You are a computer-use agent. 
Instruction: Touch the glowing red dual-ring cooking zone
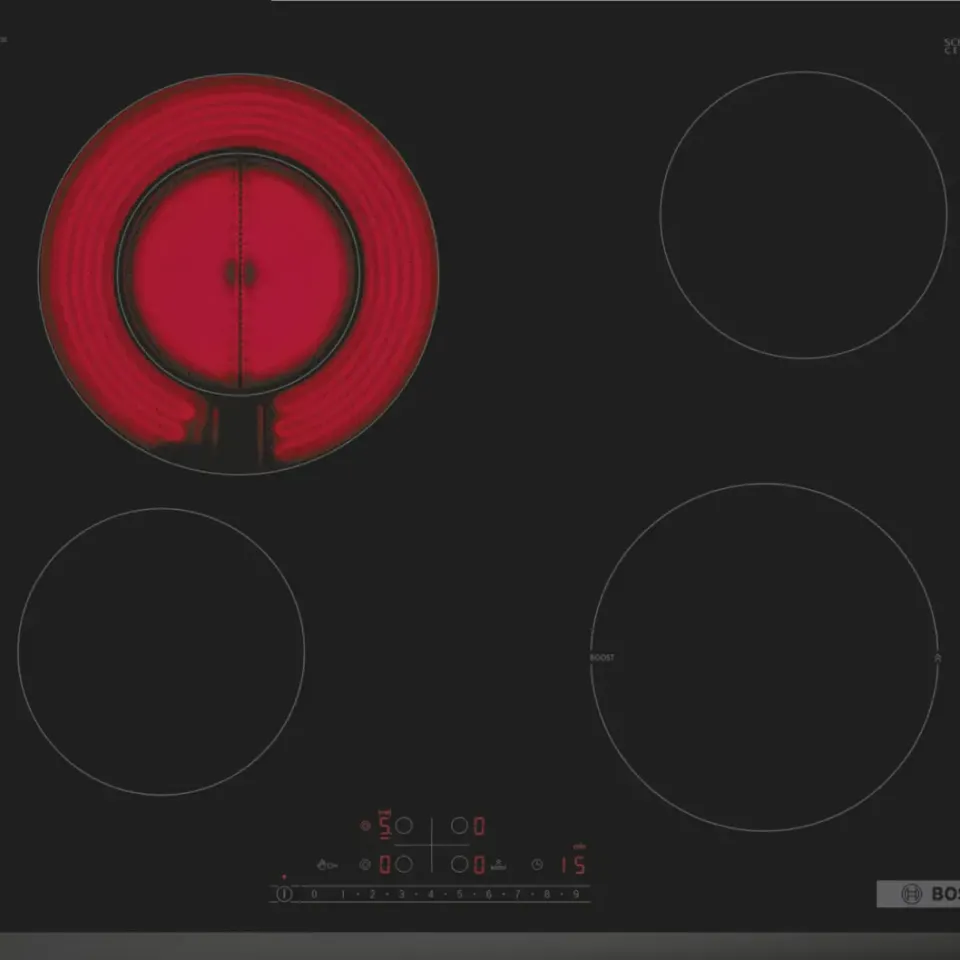tap(239, 274)
